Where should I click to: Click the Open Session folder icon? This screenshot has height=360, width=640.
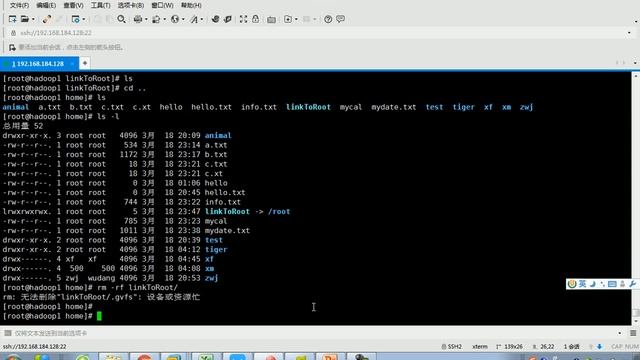(24, 19)
